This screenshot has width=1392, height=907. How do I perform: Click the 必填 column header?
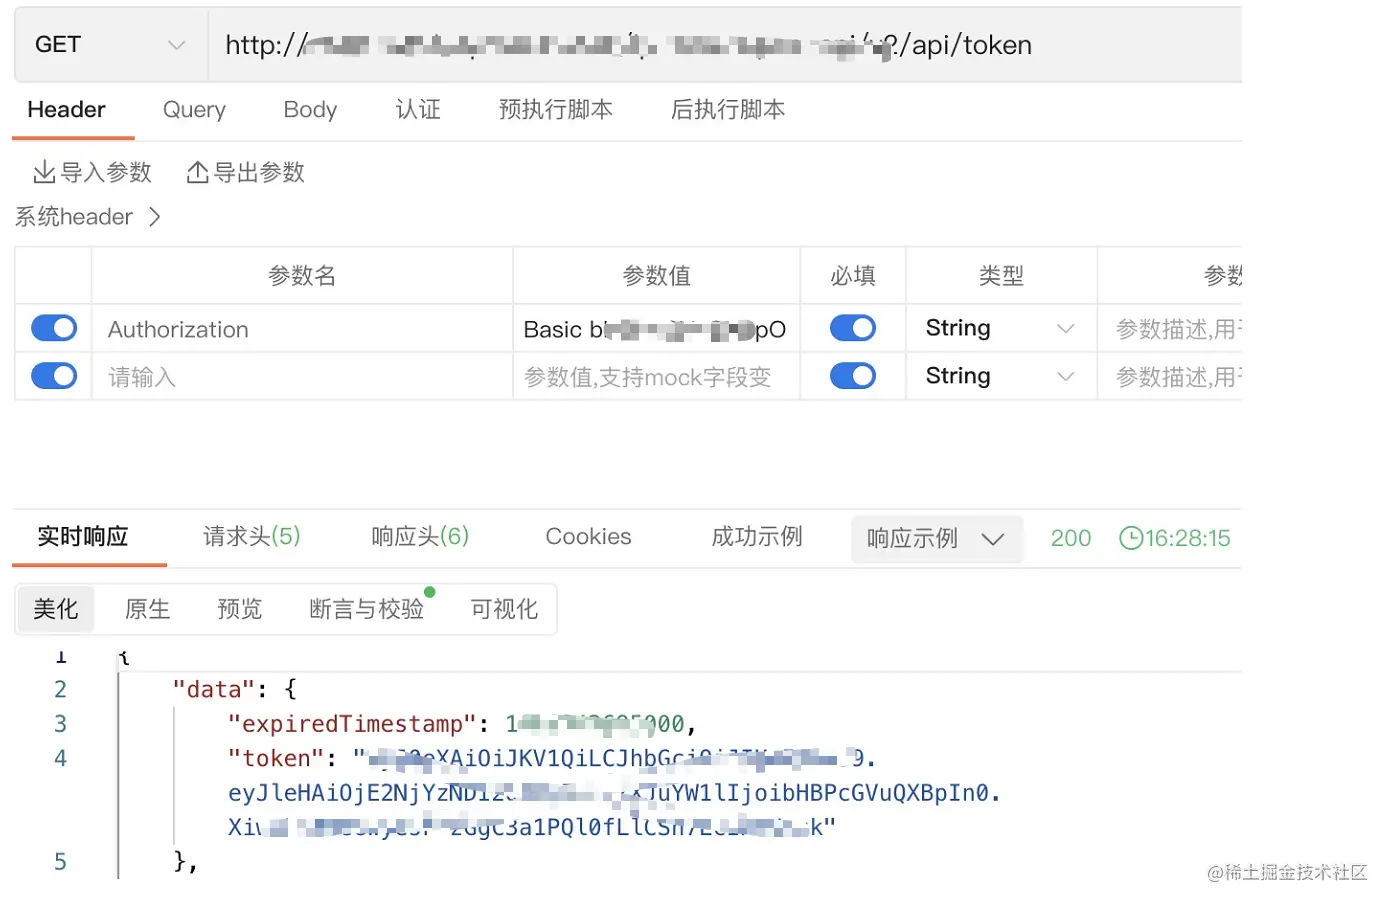point(853,276)
